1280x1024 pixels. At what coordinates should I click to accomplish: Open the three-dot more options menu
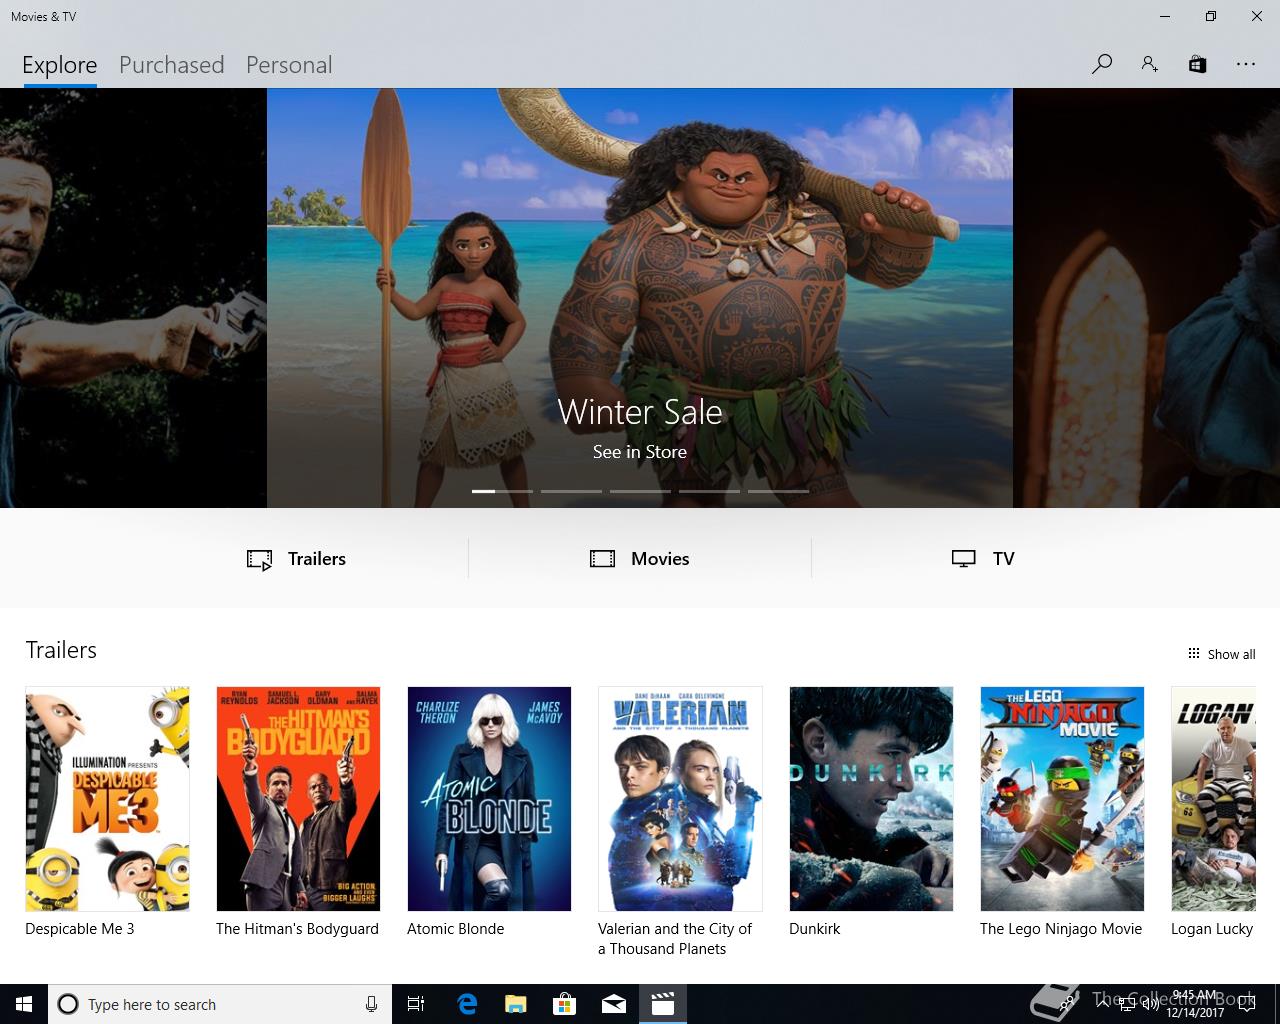pyautogui.click(x=1245, y=64)
